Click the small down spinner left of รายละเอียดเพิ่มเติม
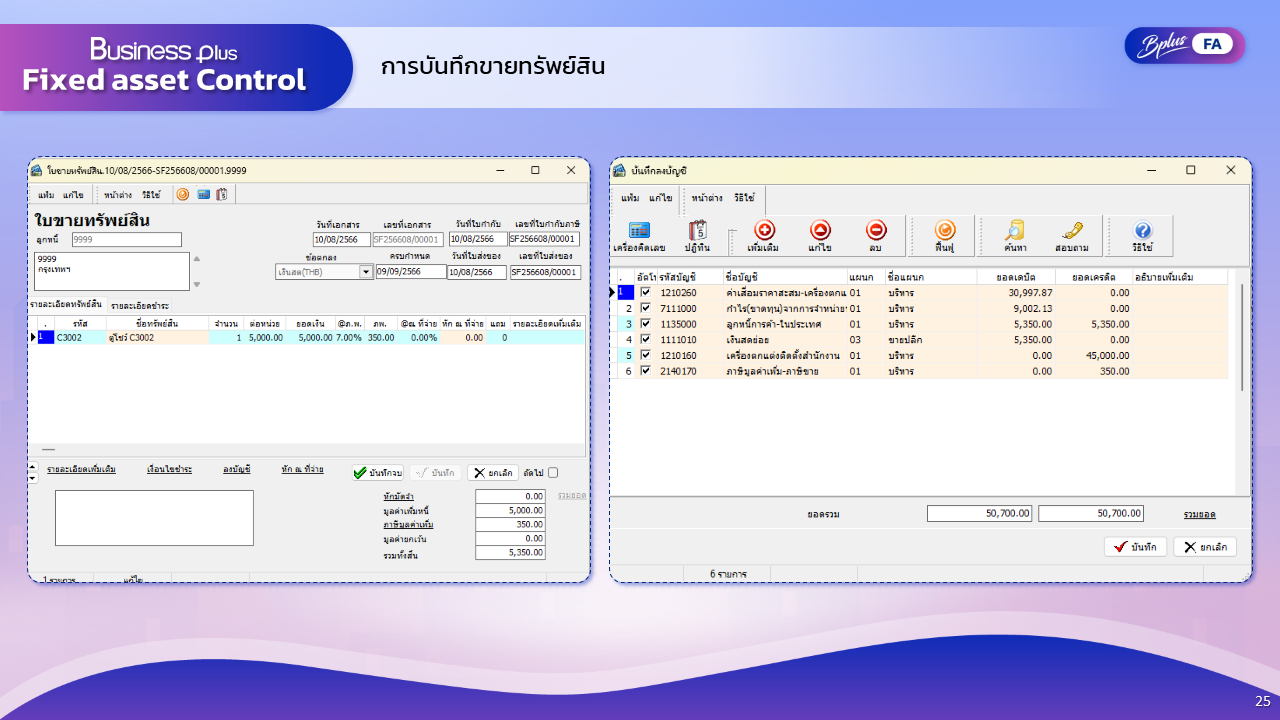 [32, 478]
